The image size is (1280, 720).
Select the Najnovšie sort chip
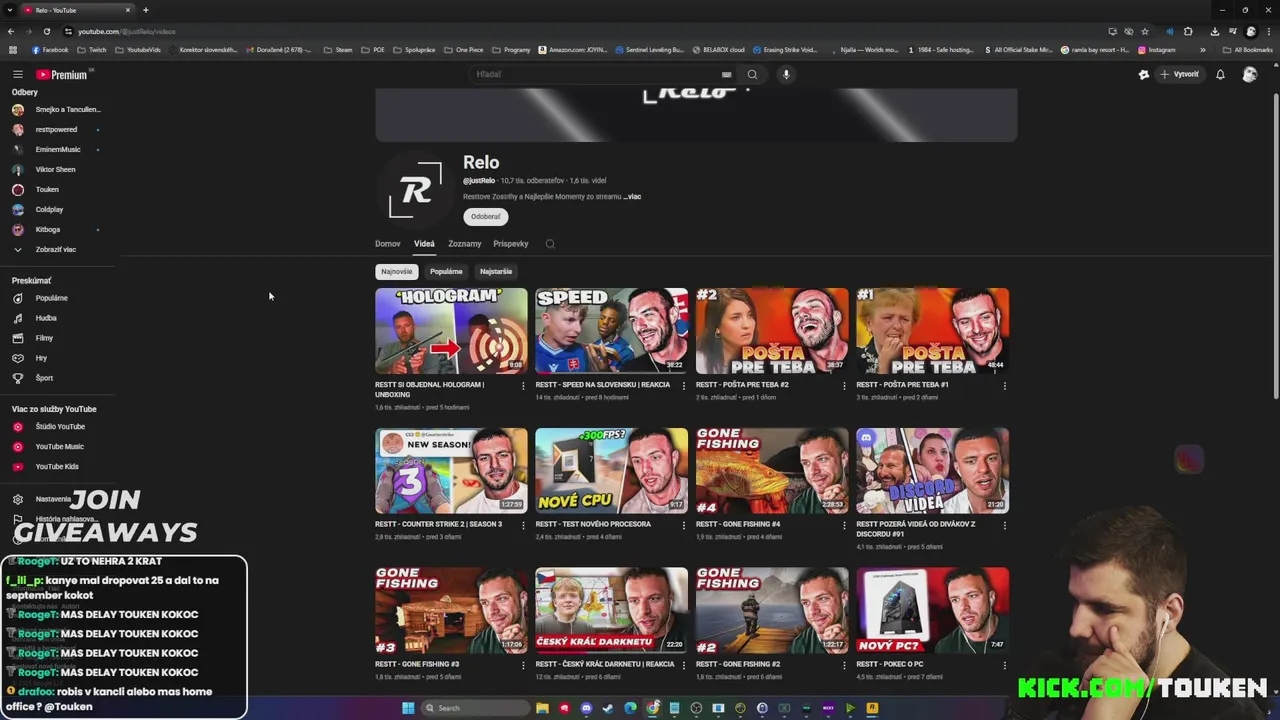pyautogui.click(x=396, y=271)
